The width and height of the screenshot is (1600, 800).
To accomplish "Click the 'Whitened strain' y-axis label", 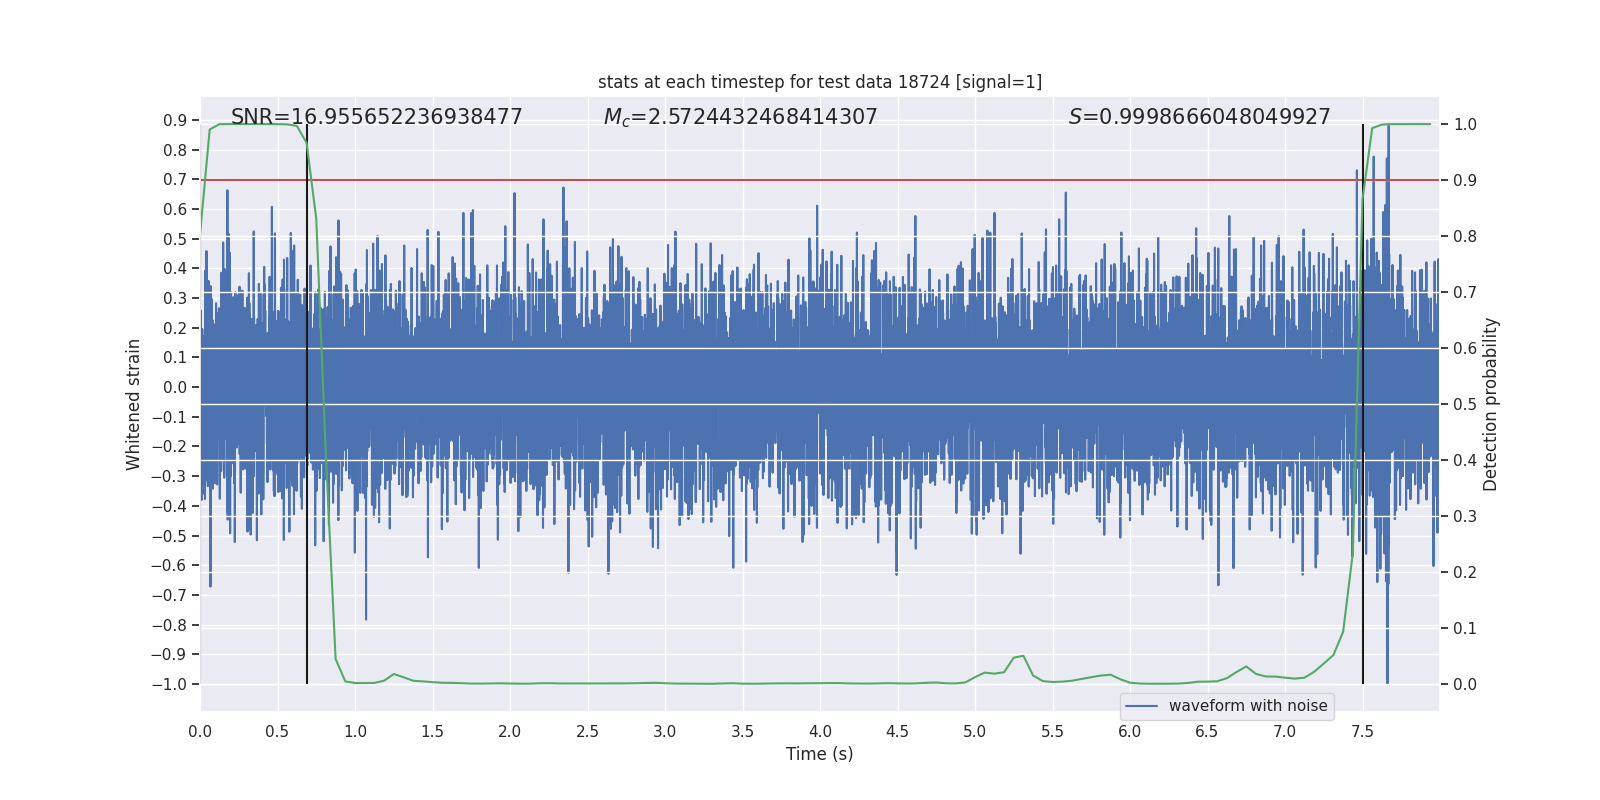I will (x=133, y=404).
